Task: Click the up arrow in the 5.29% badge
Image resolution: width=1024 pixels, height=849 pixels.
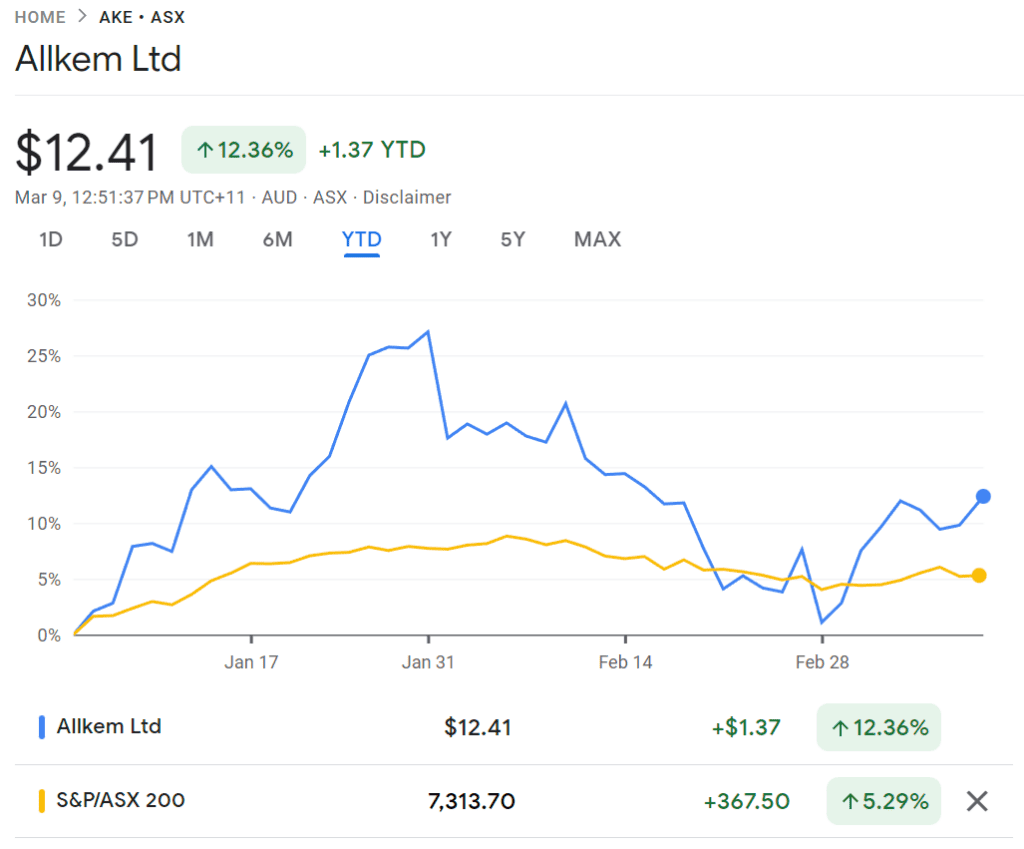Action: click(x=850, y=801)
